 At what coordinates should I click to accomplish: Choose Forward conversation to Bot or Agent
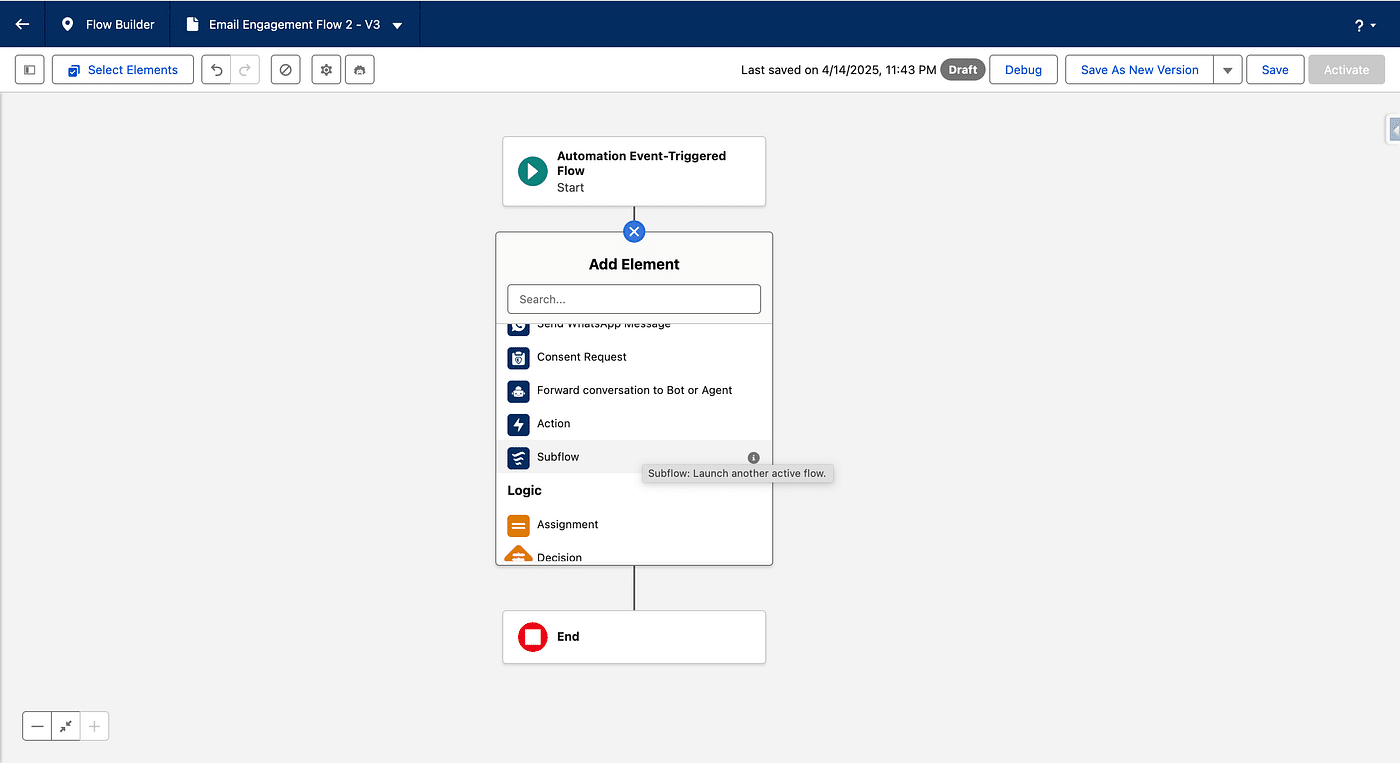pos(634,390)
